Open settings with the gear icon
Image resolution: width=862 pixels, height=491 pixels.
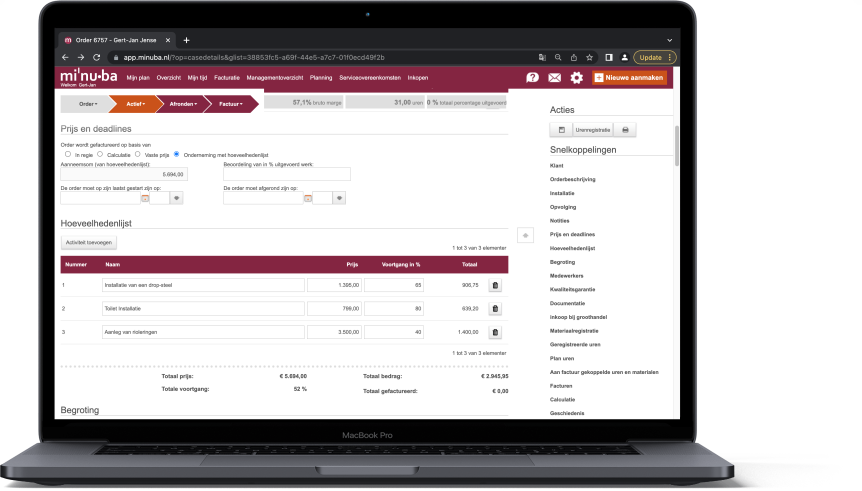(x=576, y=77)
